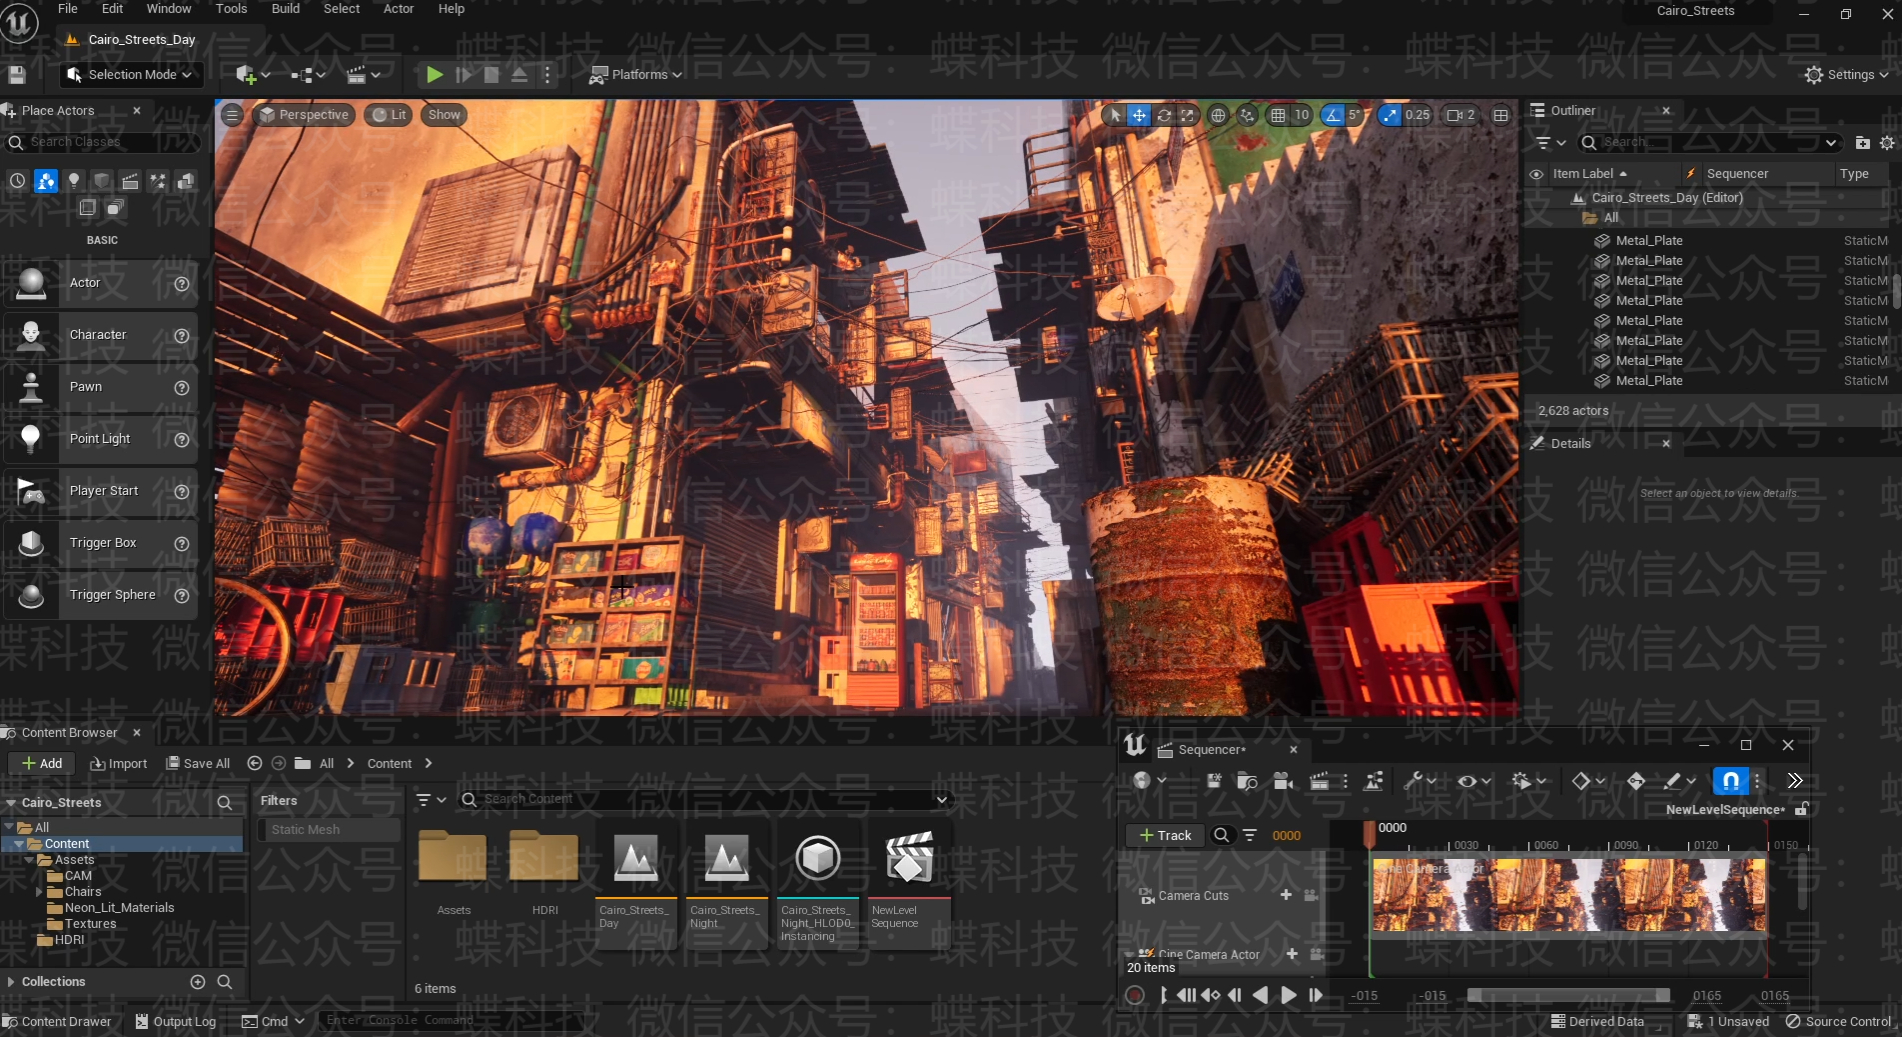Switch world/local coordinate system globe icon
Viewport: 1902px width, 1037px height.
pyautogui.click(x=1218, y=115)
